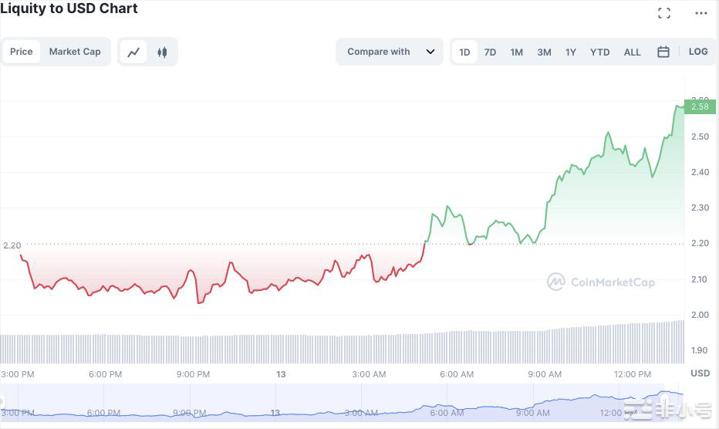Display ALL time price history

[x=632, y=52]
